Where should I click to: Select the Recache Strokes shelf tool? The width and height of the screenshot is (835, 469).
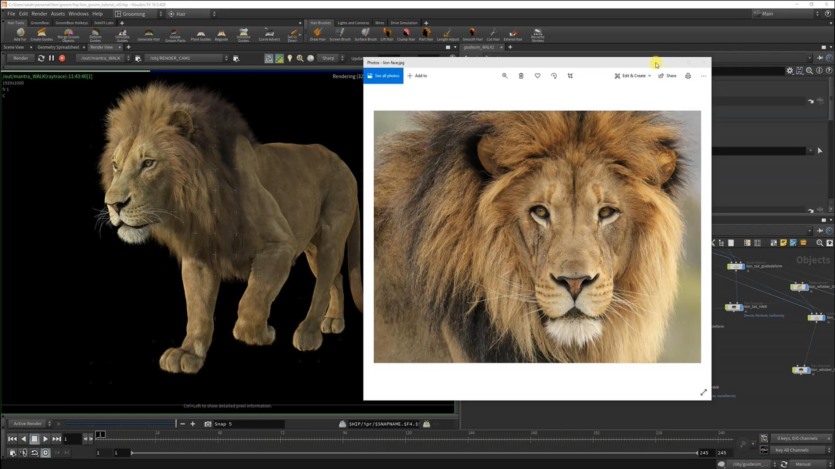pyautogui.click(x=538, y=35)
